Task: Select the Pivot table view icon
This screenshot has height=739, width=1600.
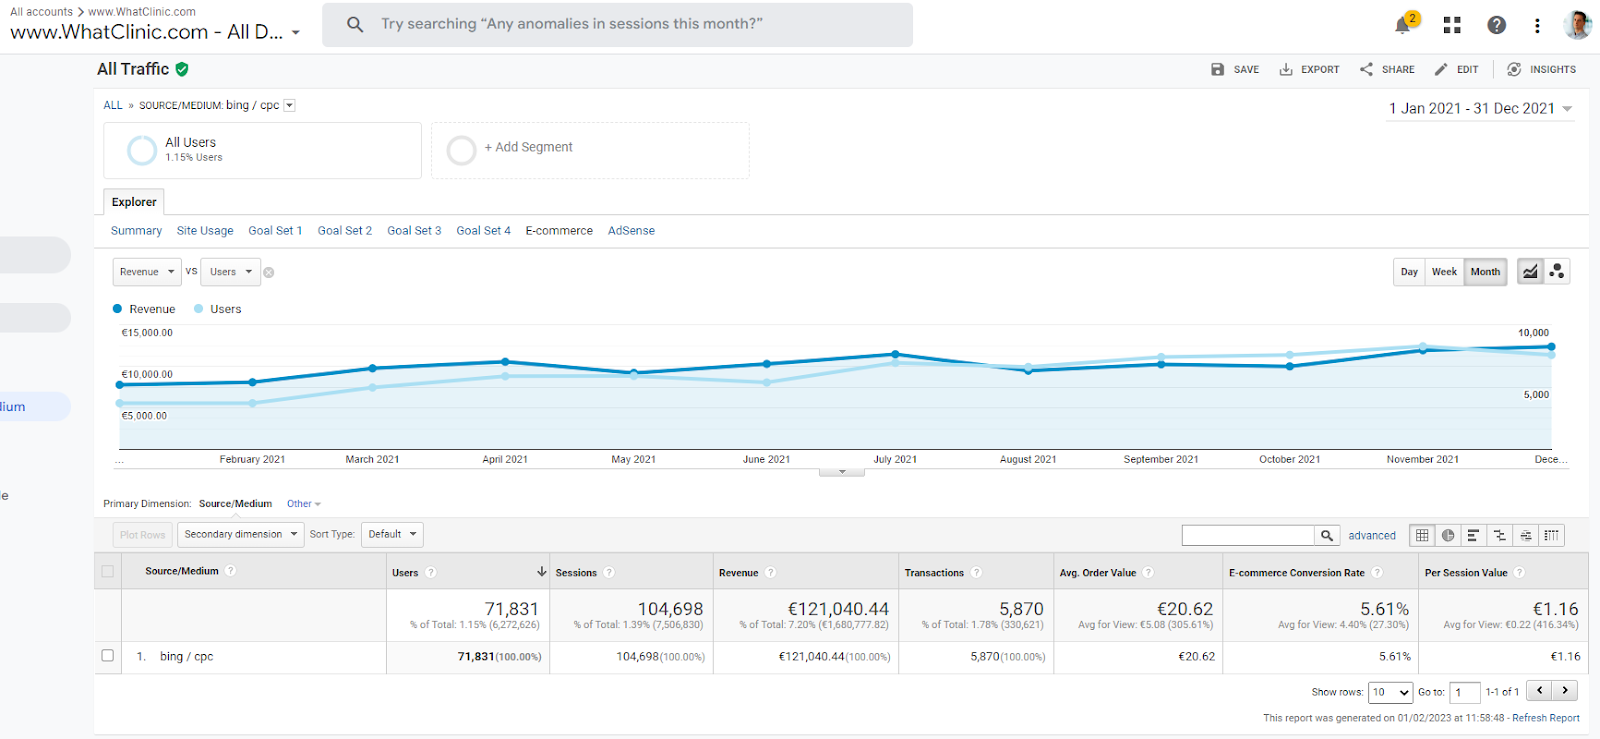Action: pyautogui.click(x=1551, y=535)
